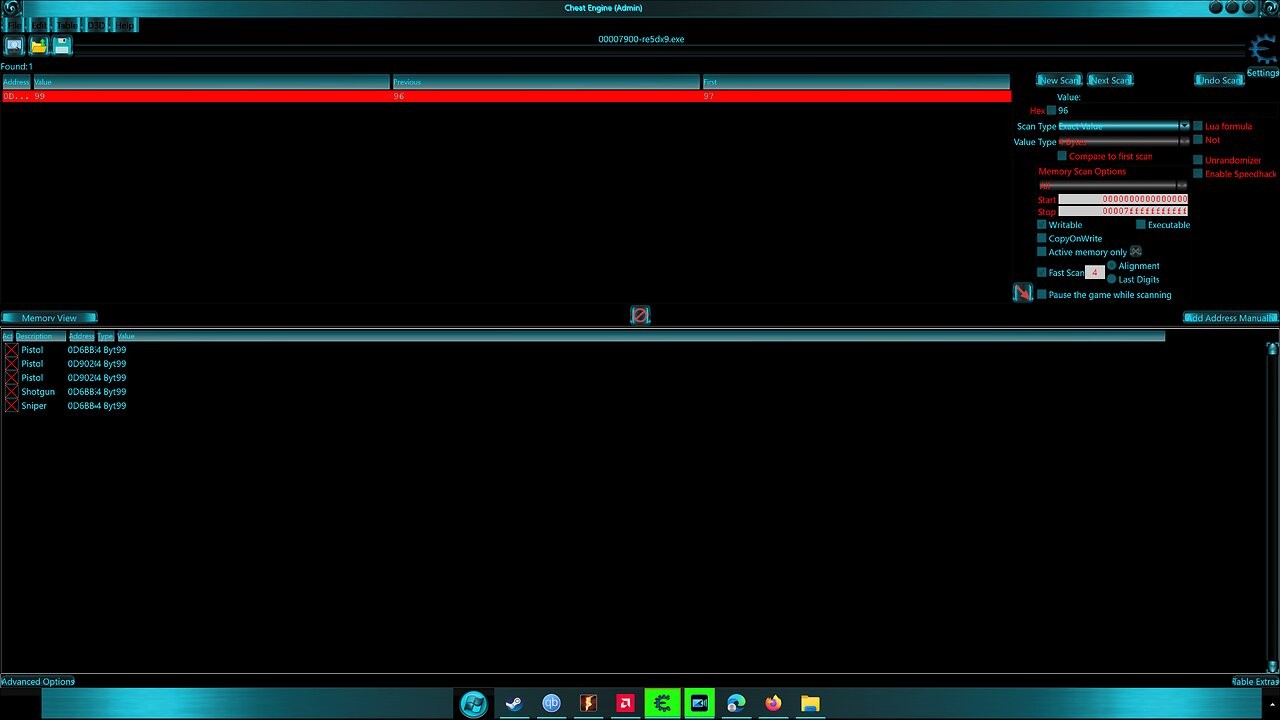Open File Explorer from the taskbar
This screenshot has width=1280, height=720.
[810, 704]
